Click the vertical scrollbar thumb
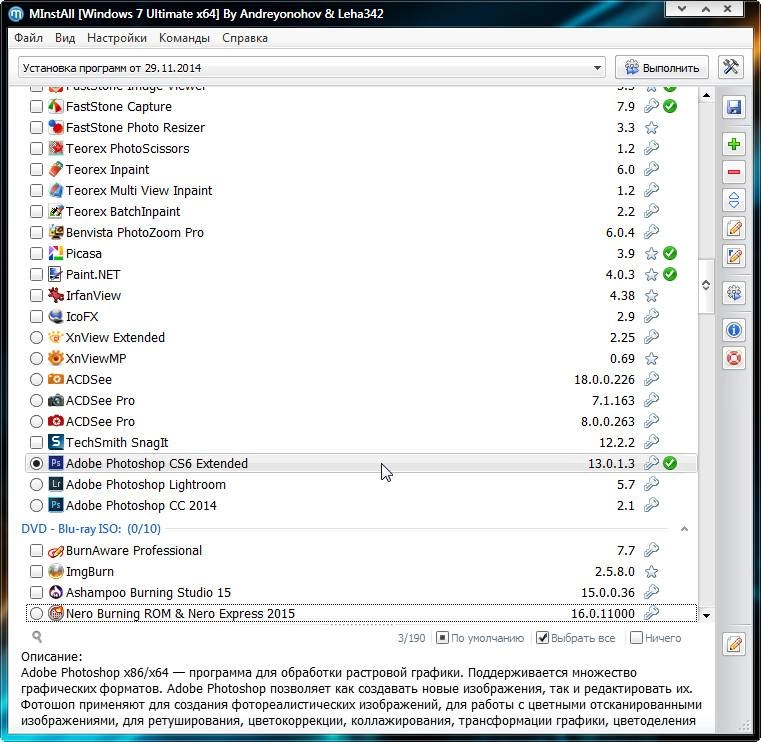Image resolution: width=761 pixels, height=742 pixels. pos(706,285)
